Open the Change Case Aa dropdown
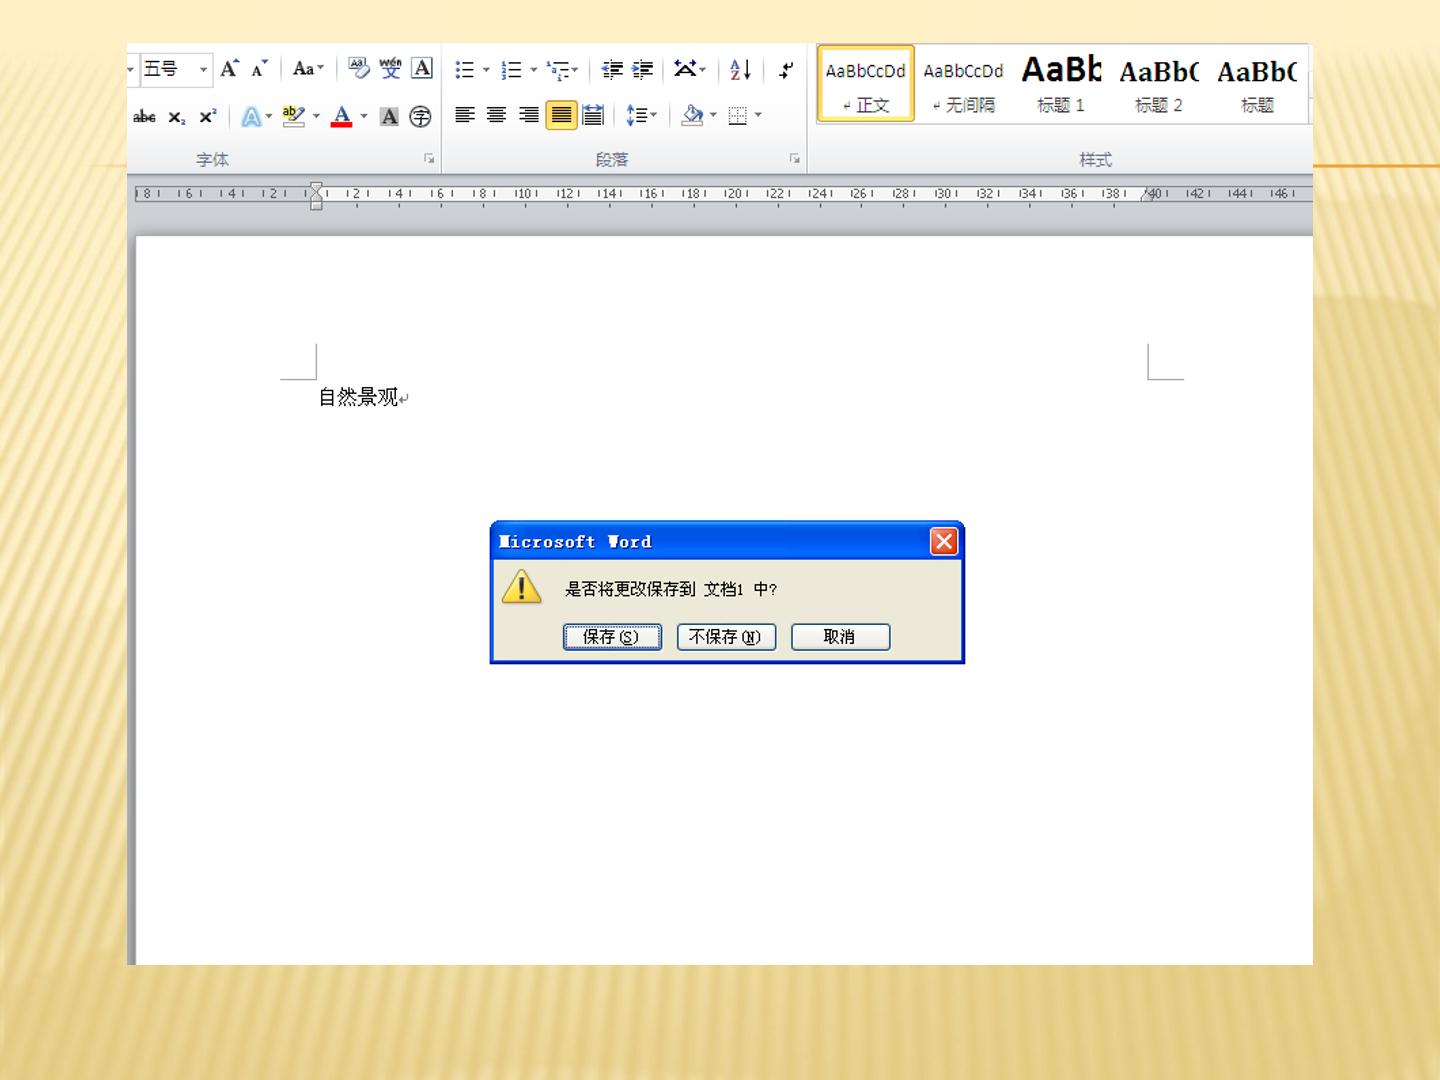The width and height of the screenshot is (1440, 1080). [308, 69]
